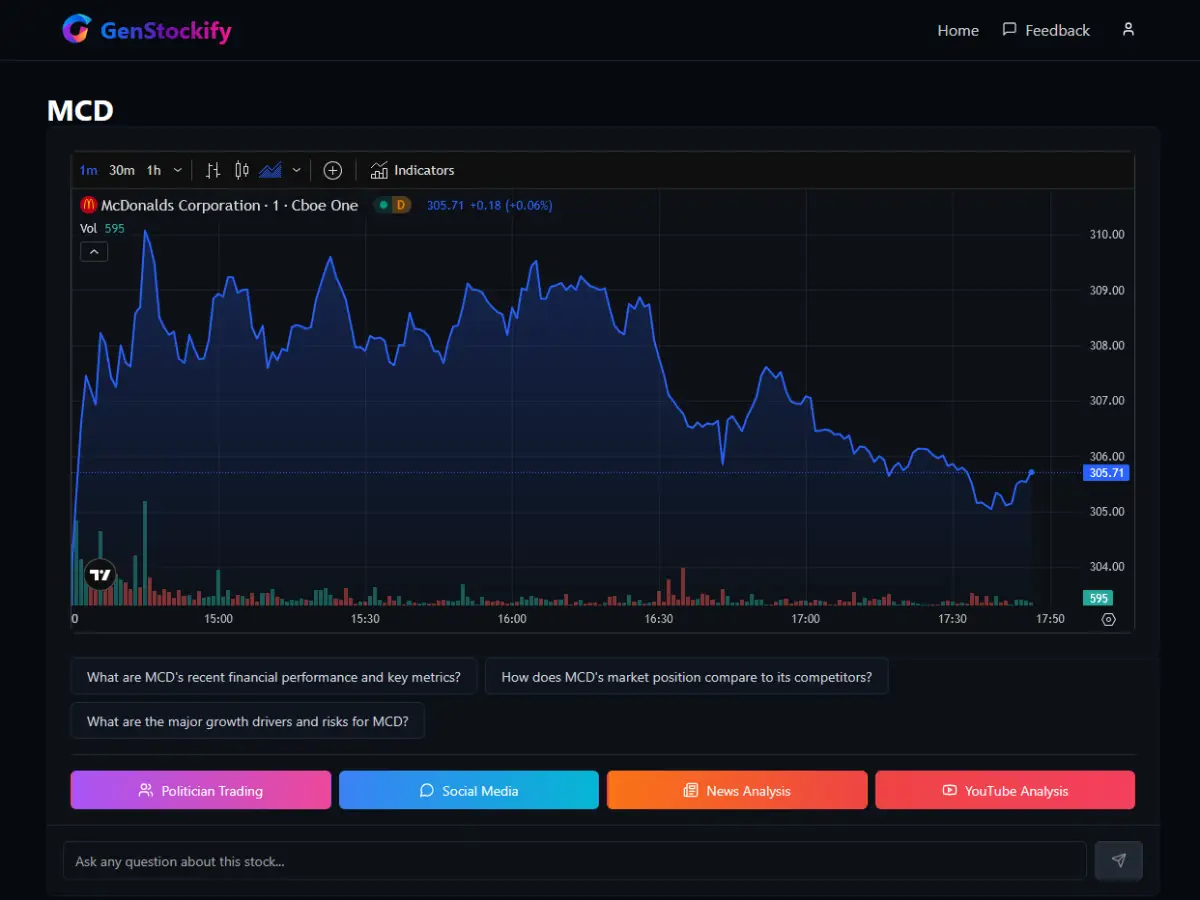
Task: Open Feedback from the top navigation
Action: pos(1046,30)
